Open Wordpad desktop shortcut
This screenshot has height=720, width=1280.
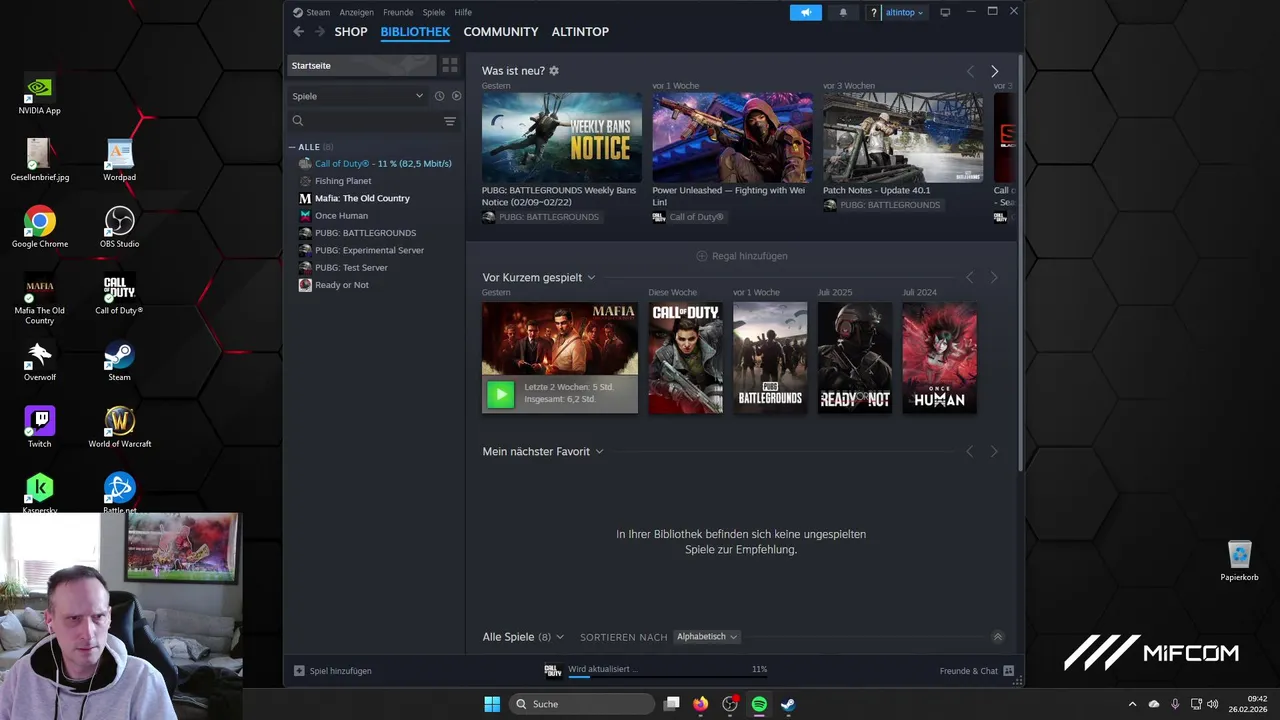point(119,160)
